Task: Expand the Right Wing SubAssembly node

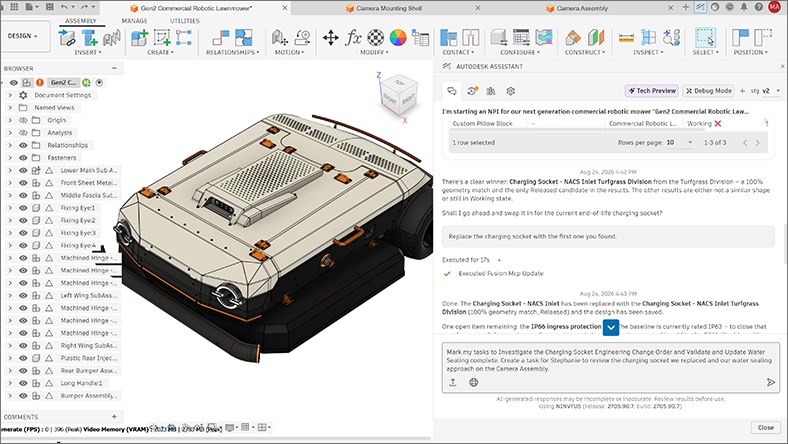Action: (x=10, y=345)
